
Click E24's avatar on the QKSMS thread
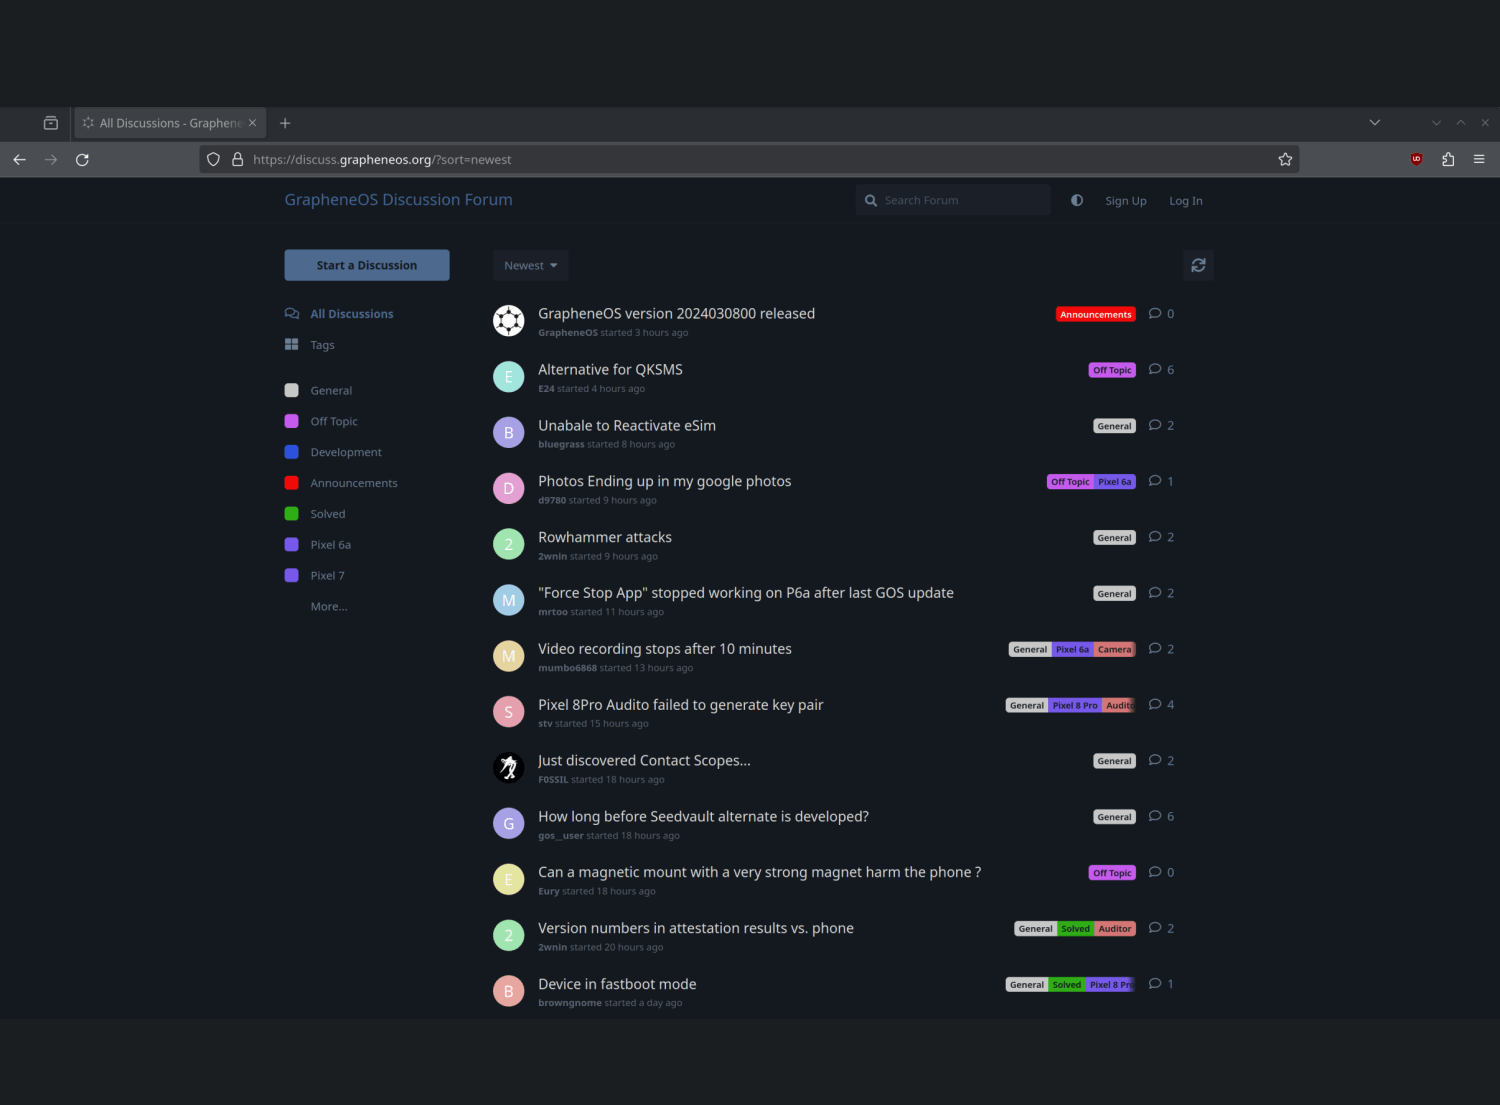coord(509,377)
